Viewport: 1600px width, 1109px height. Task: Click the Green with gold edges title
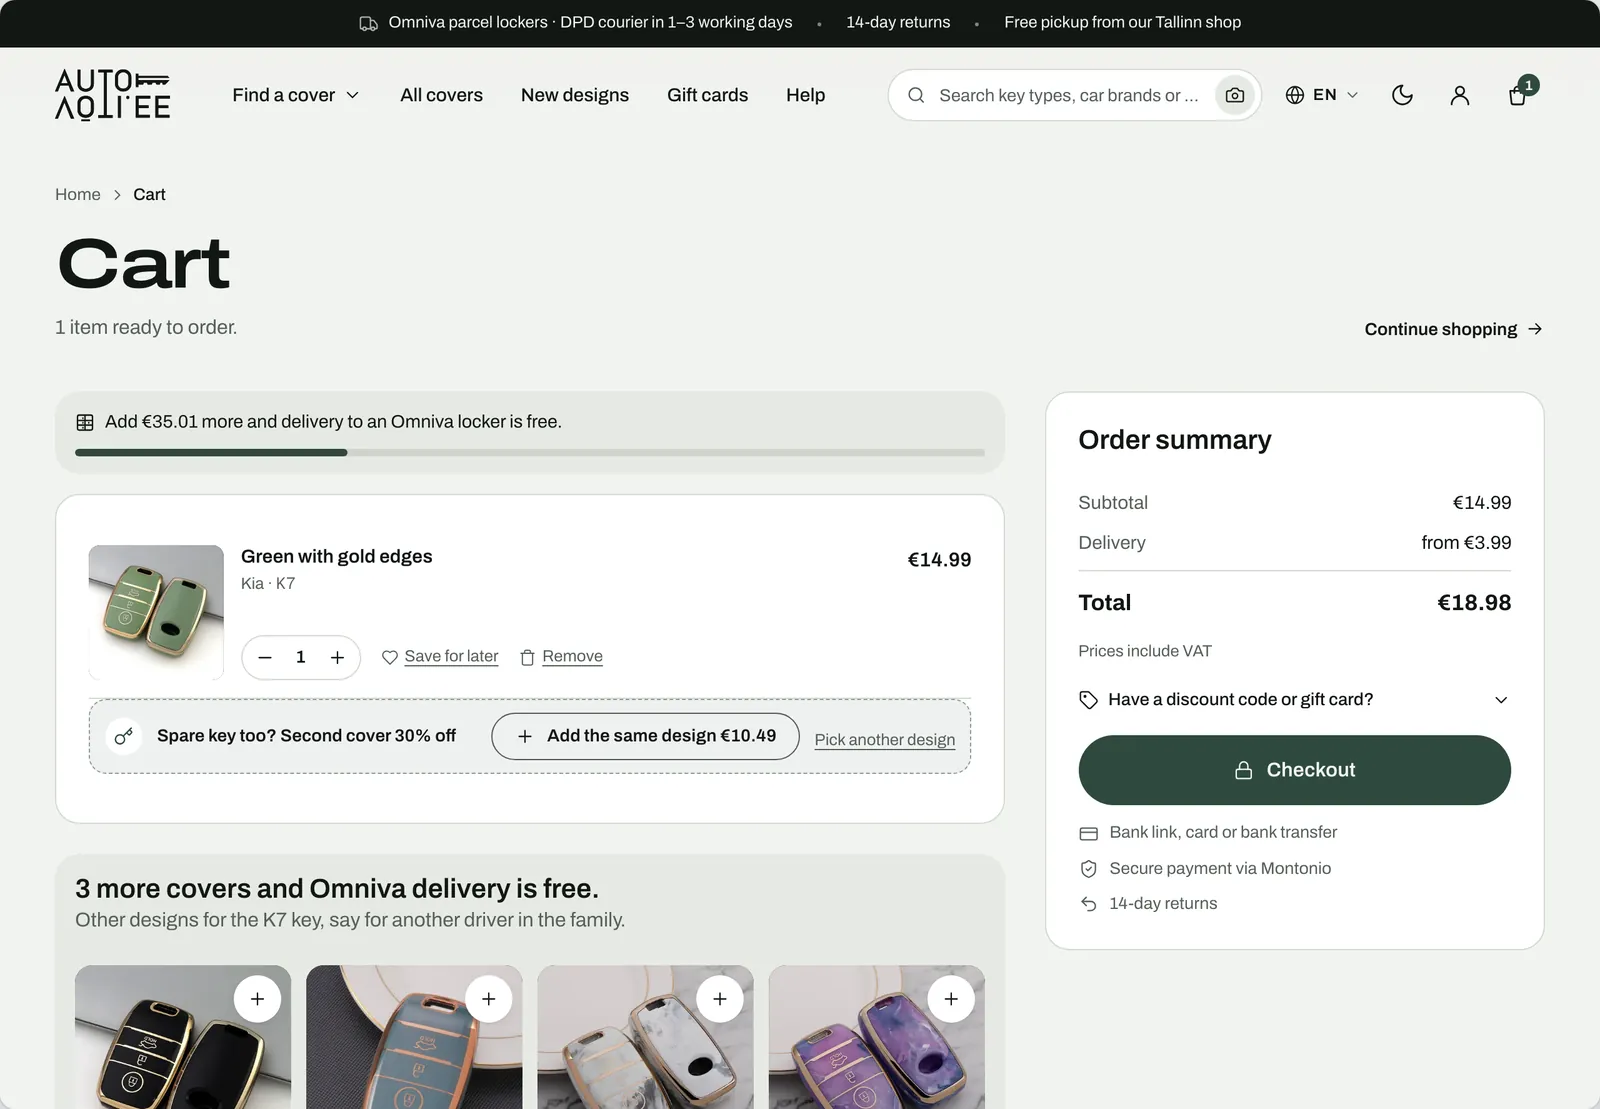click(x=336, y=556)
